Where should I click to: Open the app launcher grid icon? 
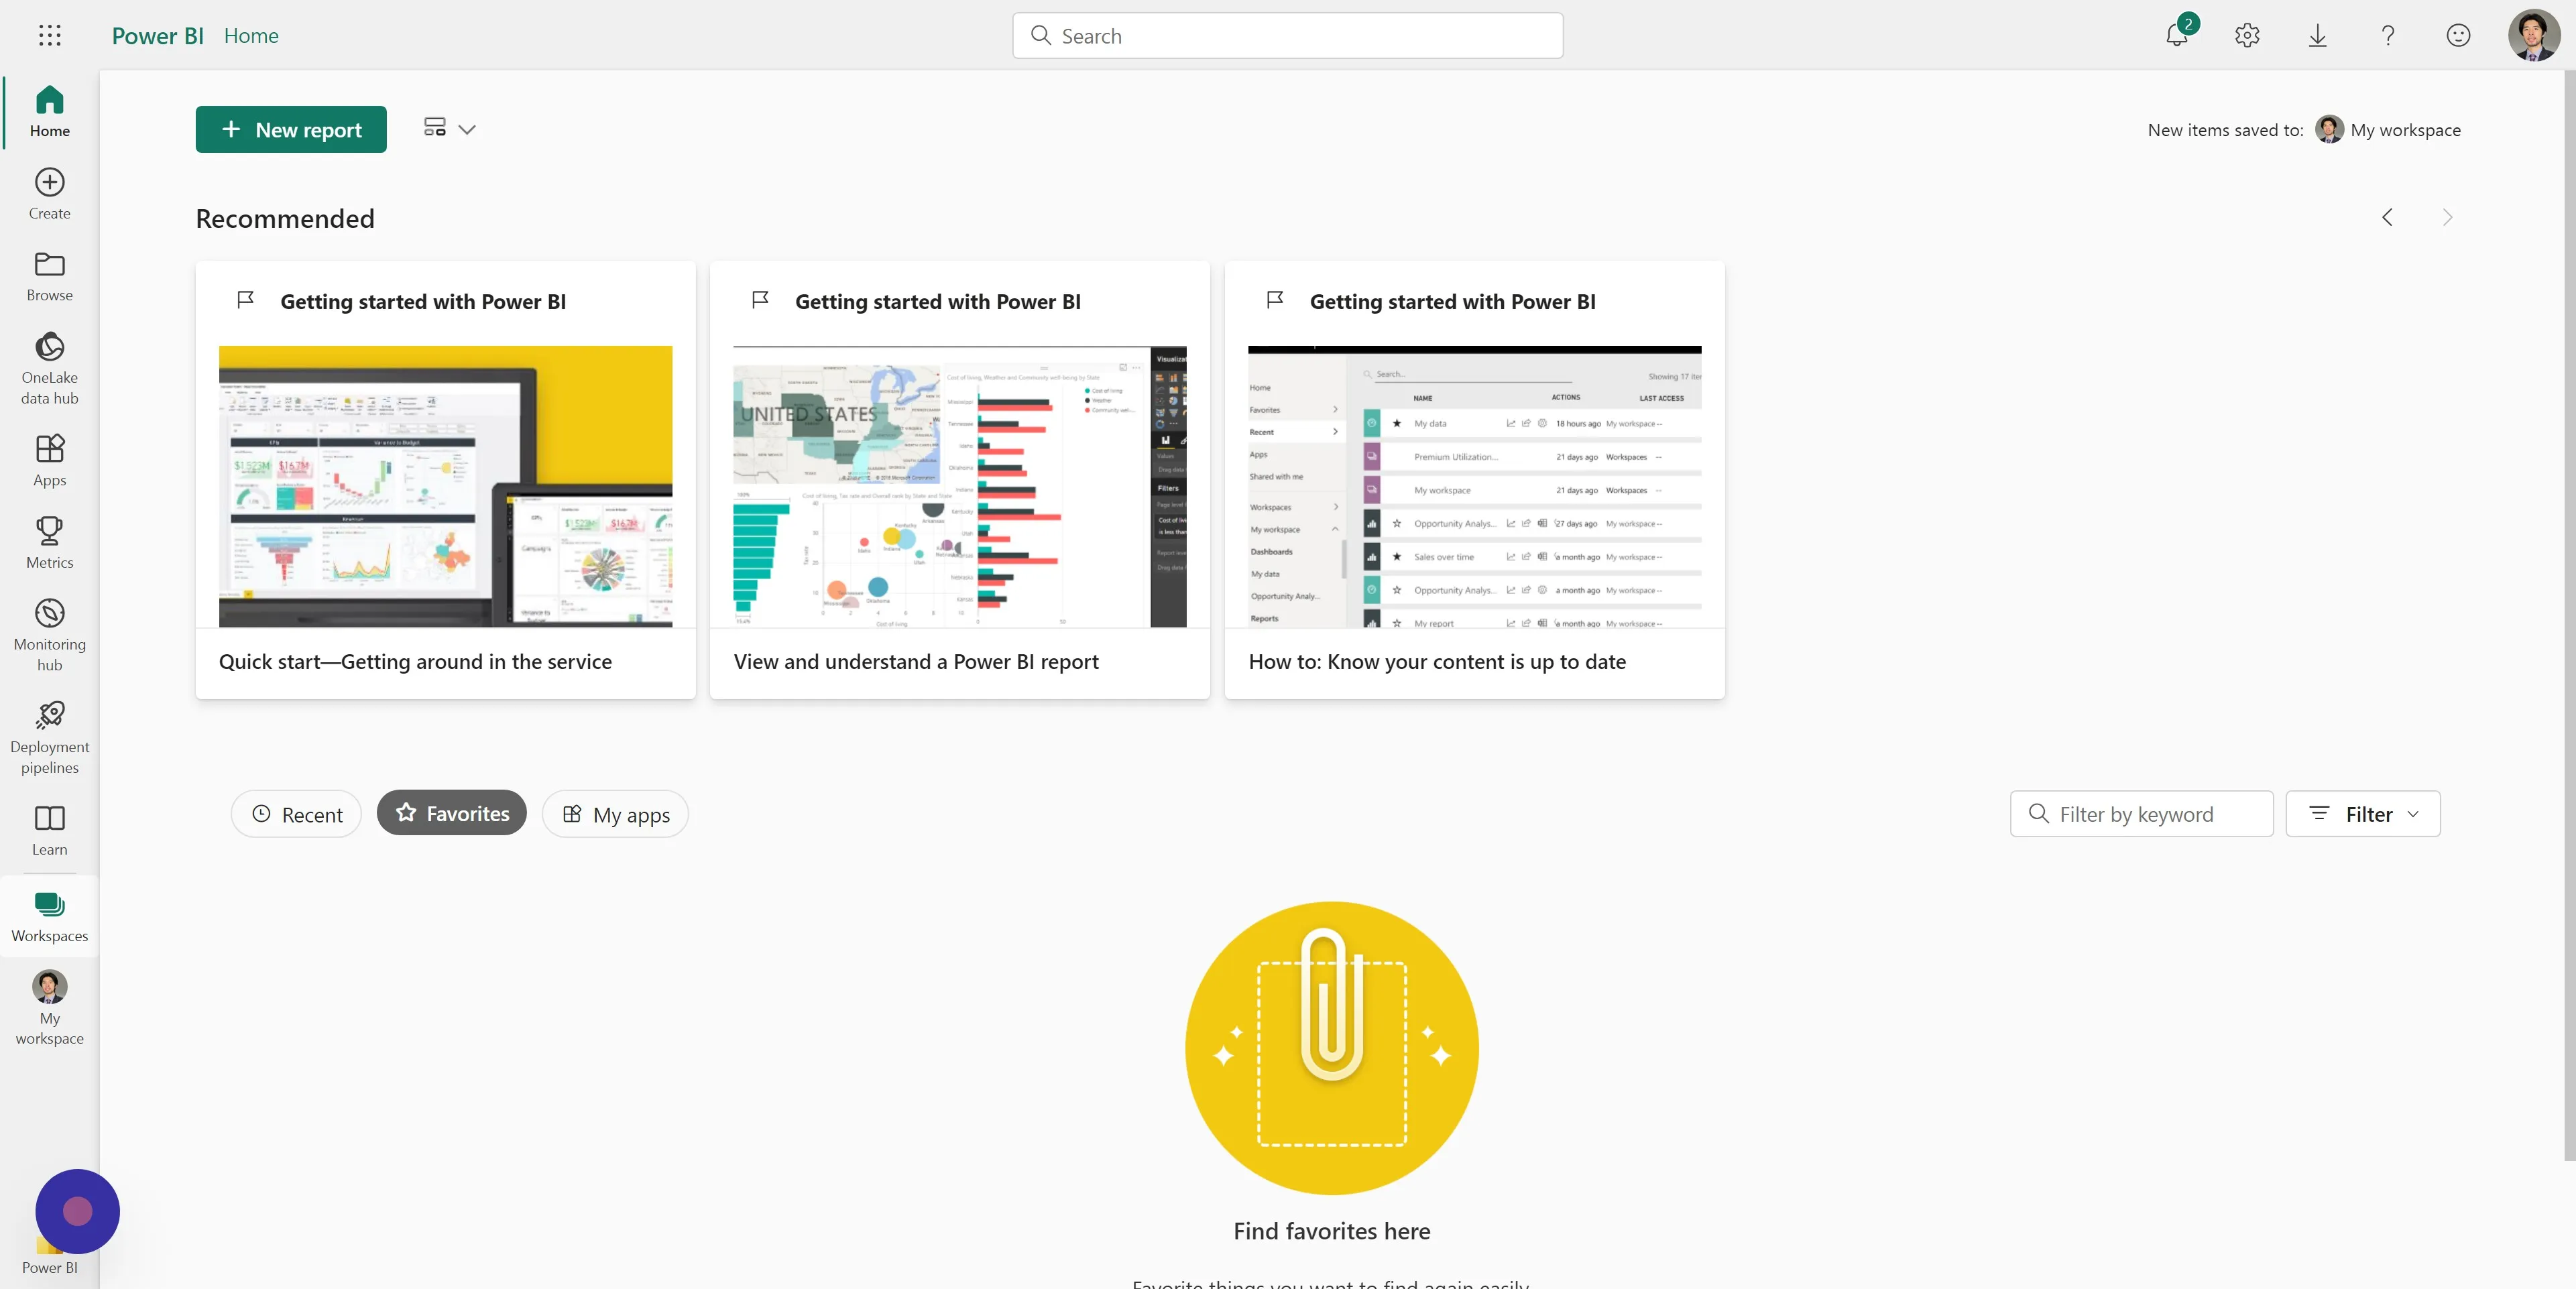pyautogui.click(x=50, y=36)
